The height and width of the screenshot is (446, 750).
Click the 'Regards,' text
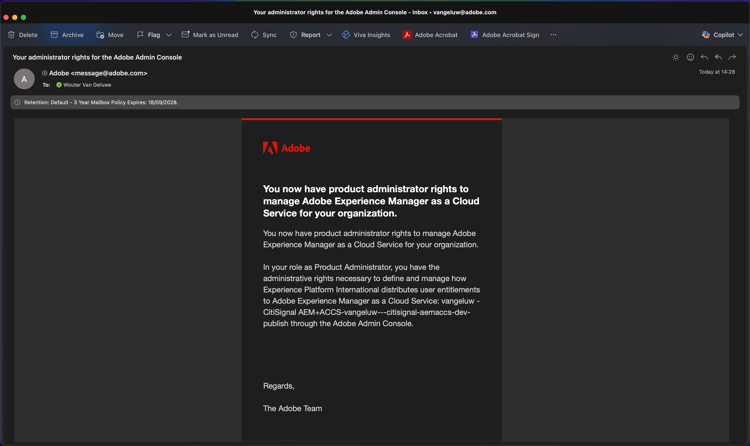278,386
